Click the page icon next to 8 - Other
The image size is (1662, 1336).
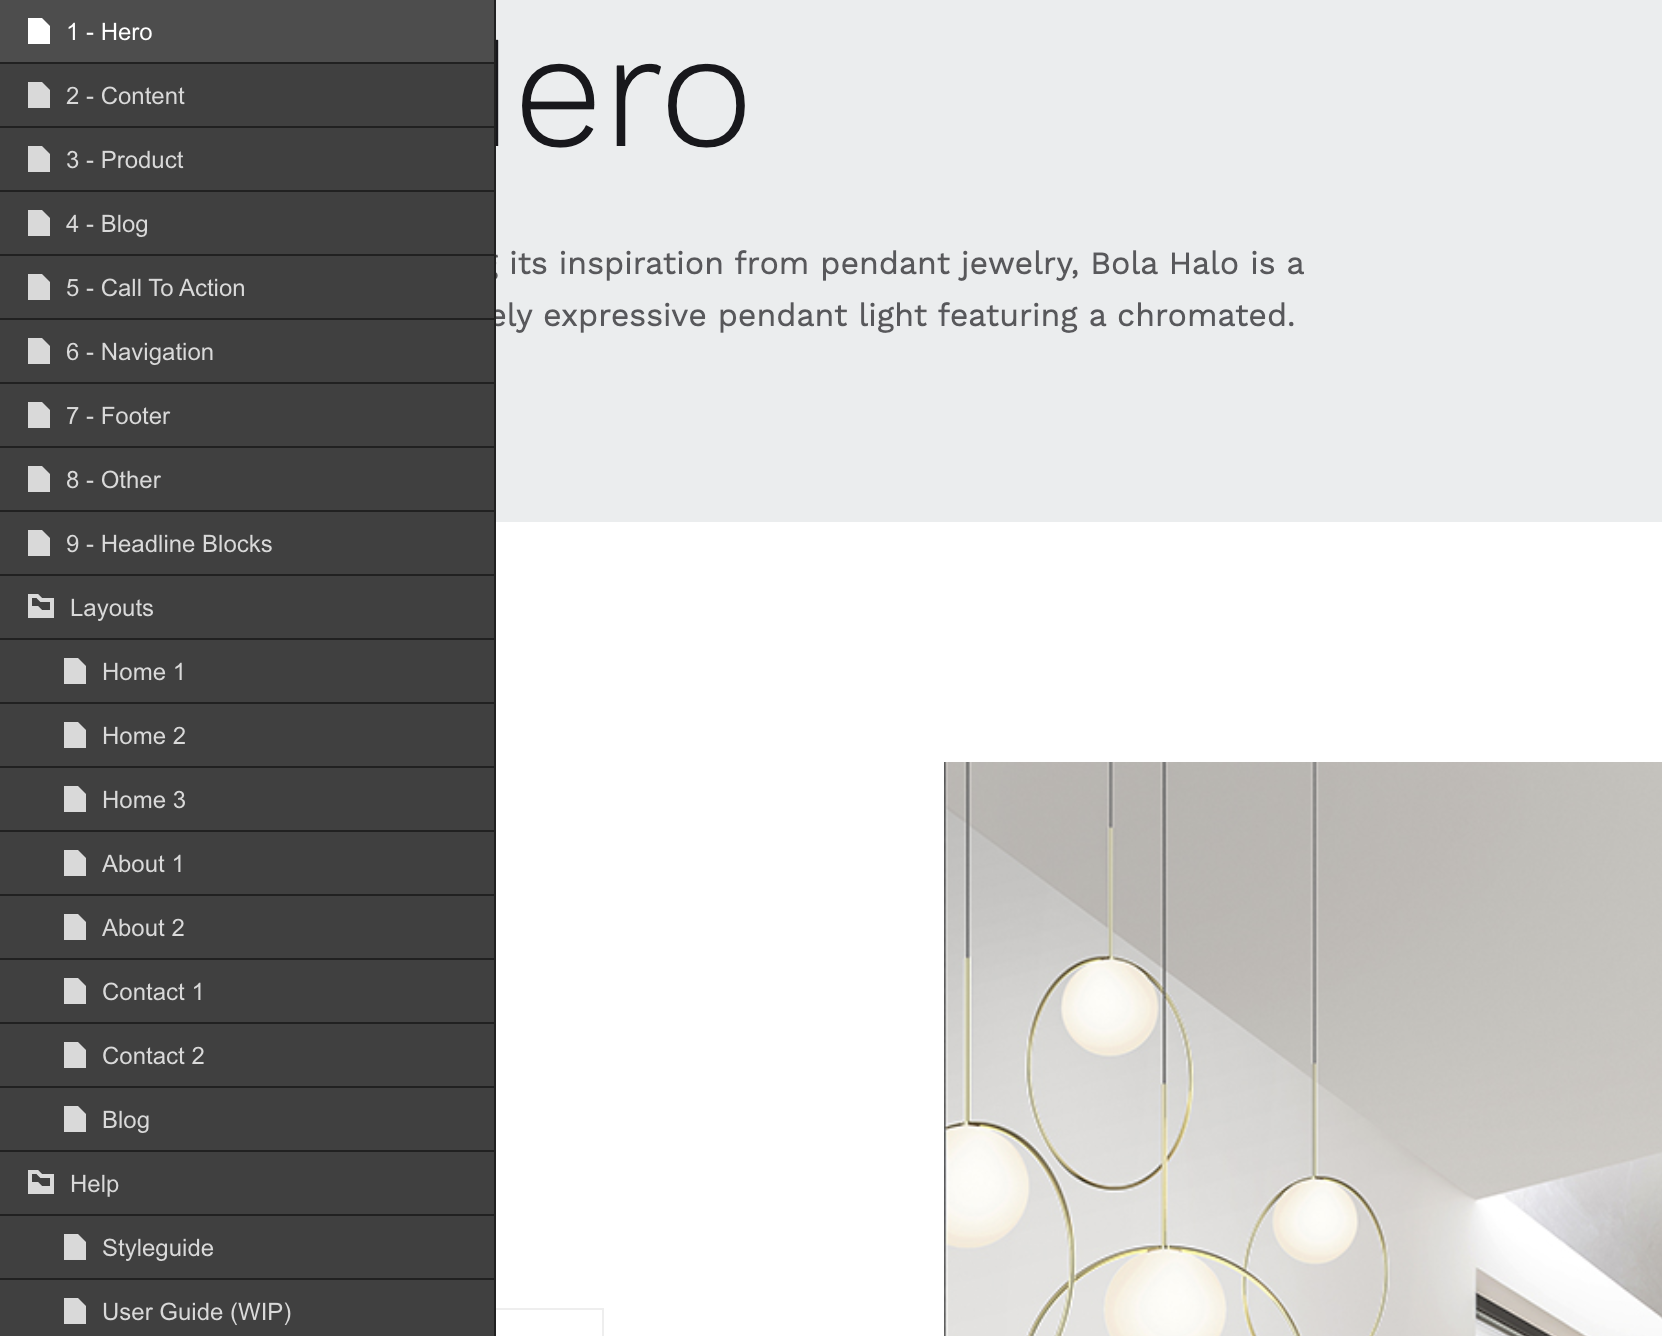tap(39, 480)
